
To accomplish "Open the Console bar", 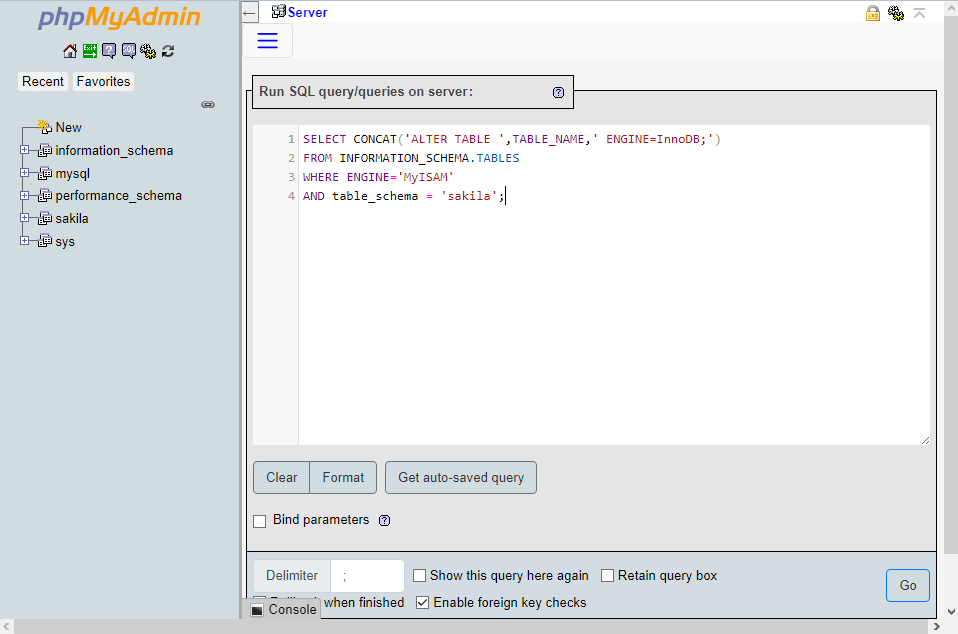I will click(x=285, y=610).
